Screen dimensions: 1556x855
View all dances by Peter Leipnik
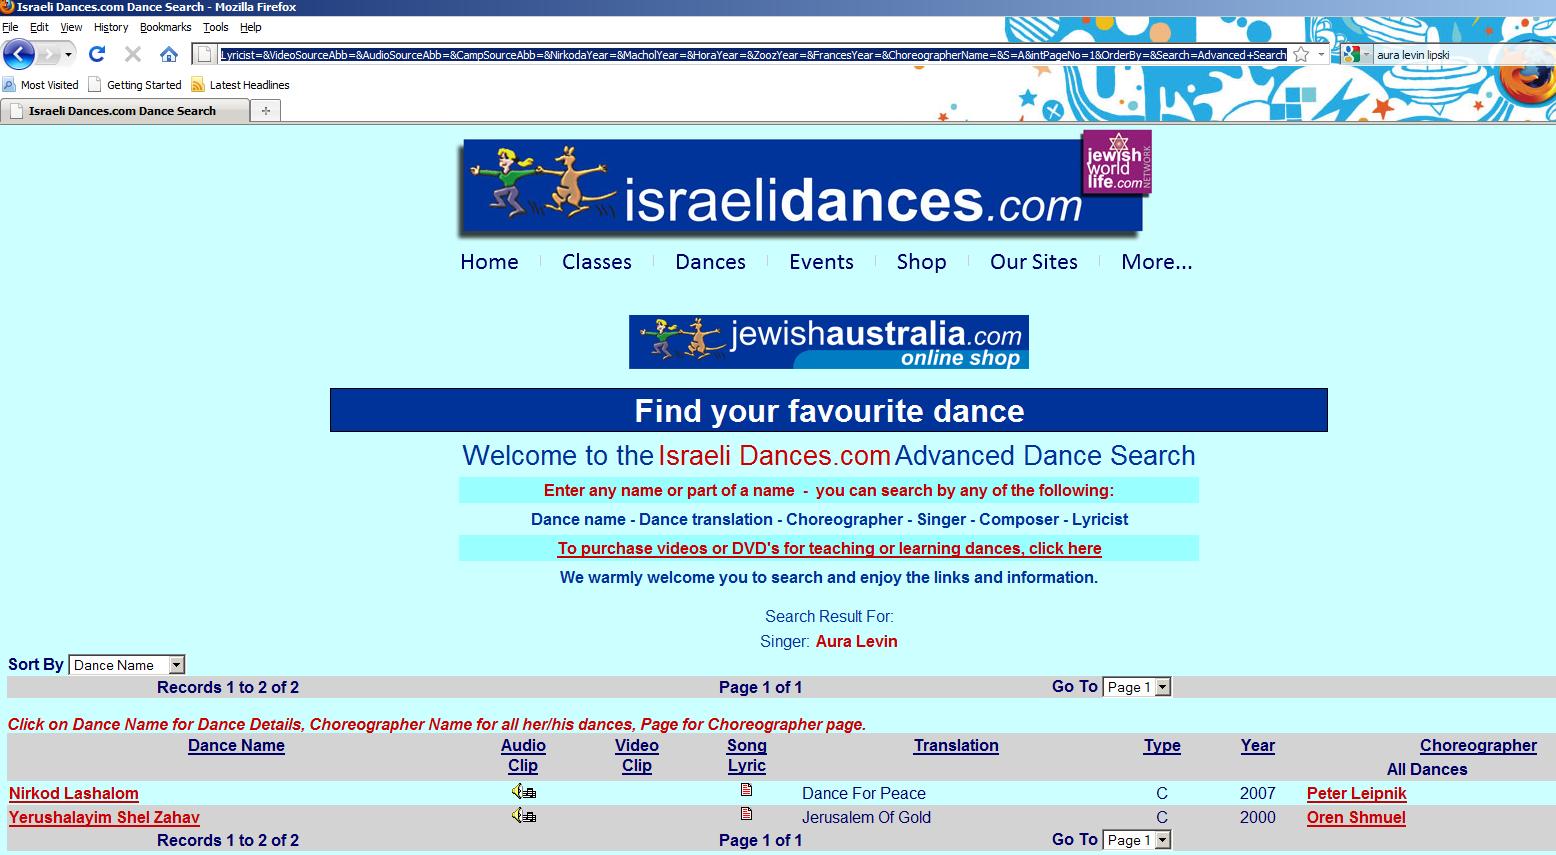coord(1356,793)
